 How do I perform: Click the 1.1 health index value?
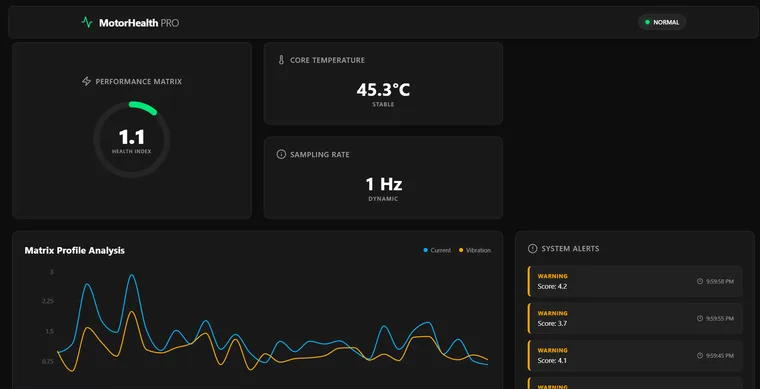click(x=132, y=138)
